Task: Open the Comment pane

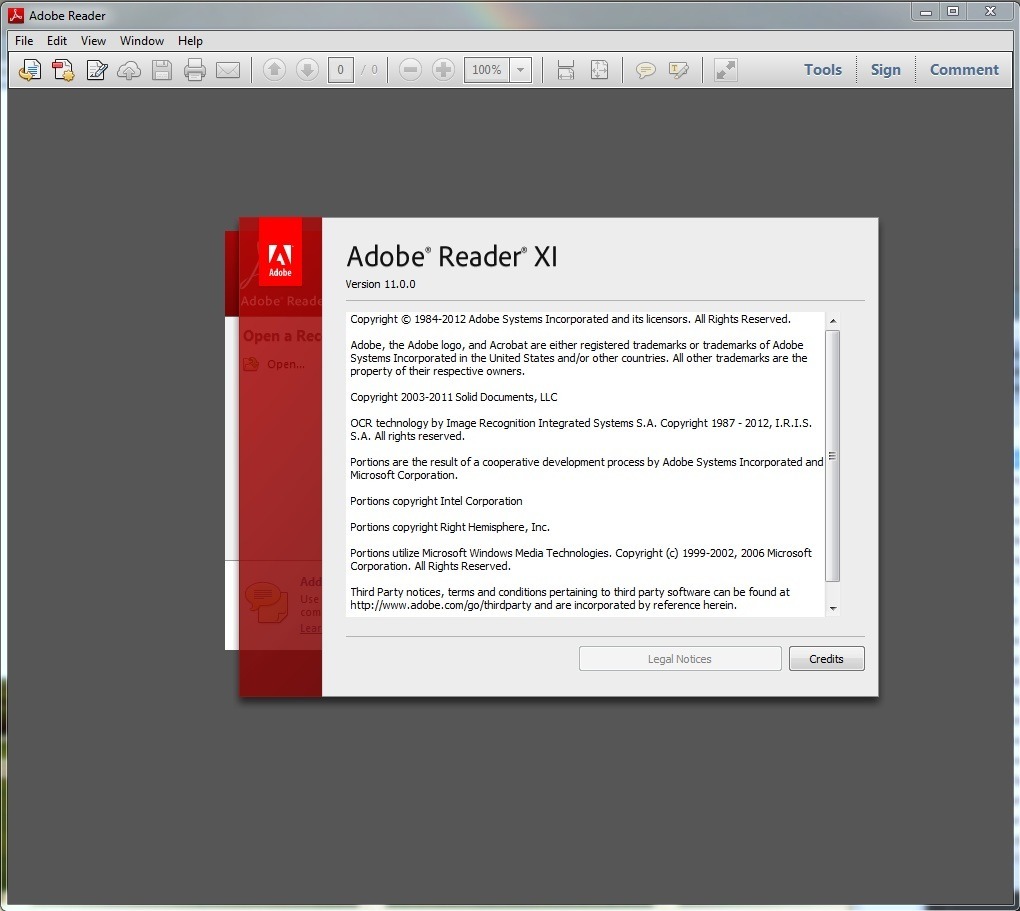Action: [x=964, y=70]
